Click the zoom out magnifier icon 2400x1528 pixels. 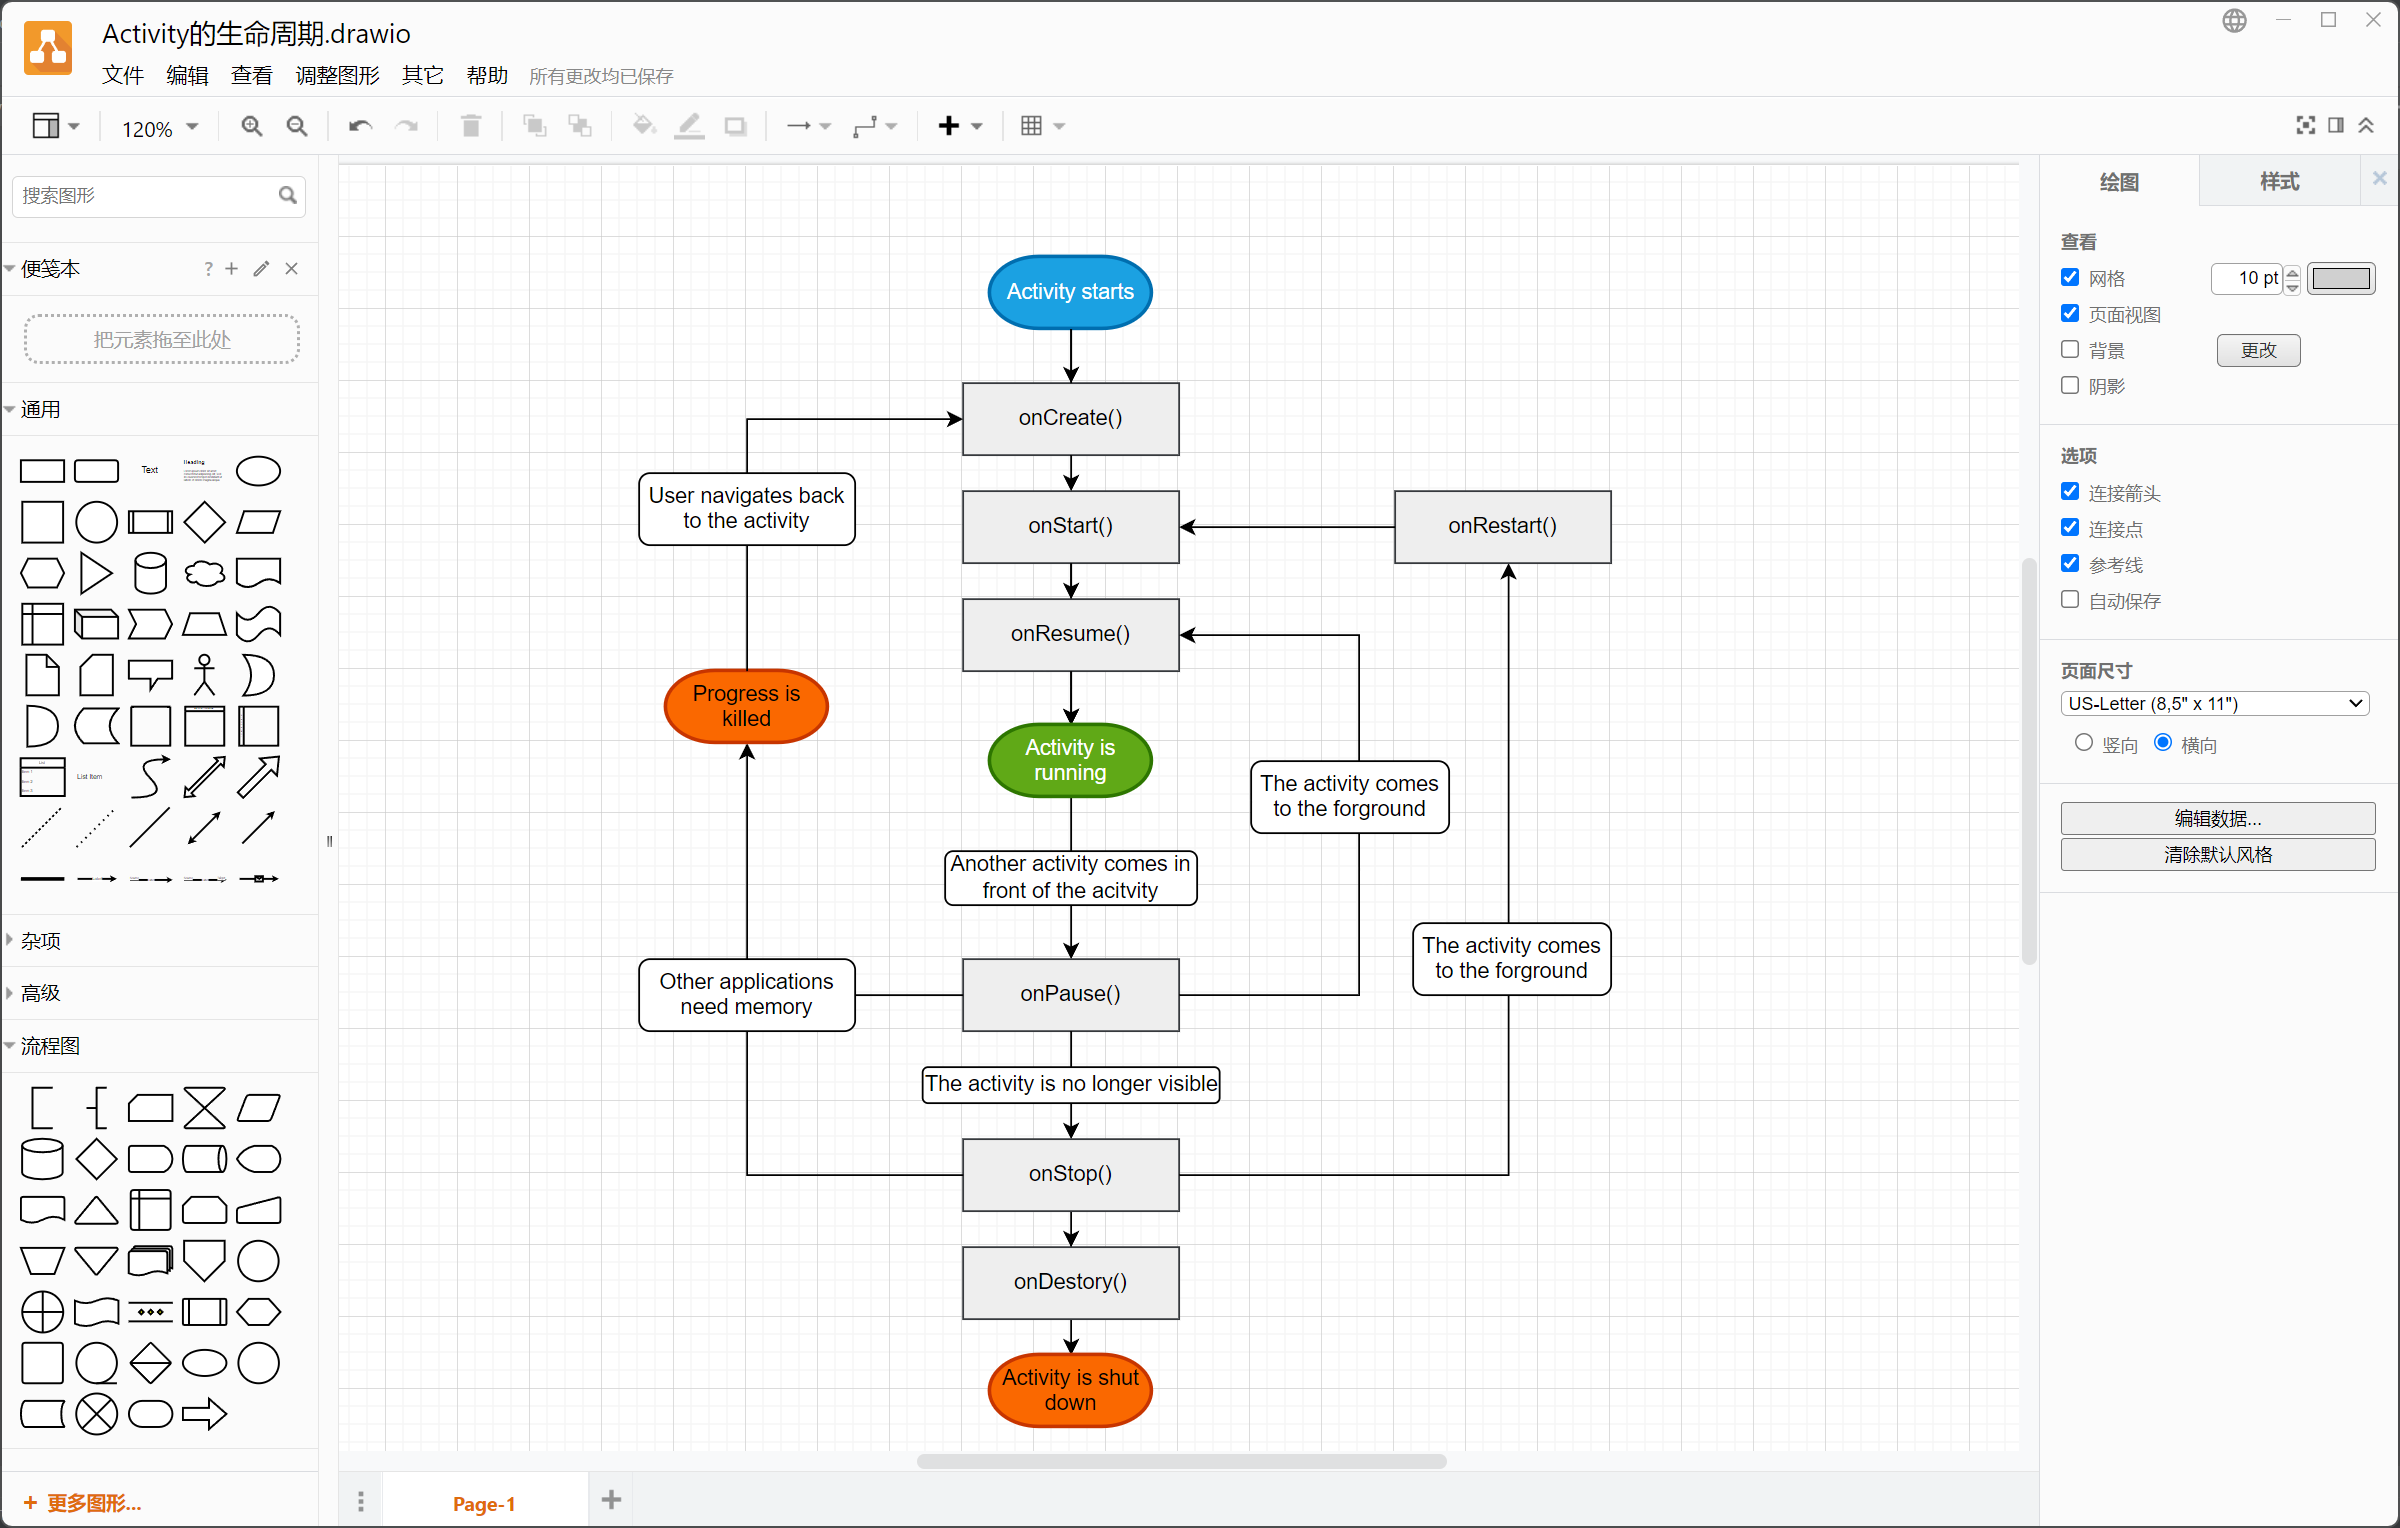pyautogui.click(x=296, y=126)
